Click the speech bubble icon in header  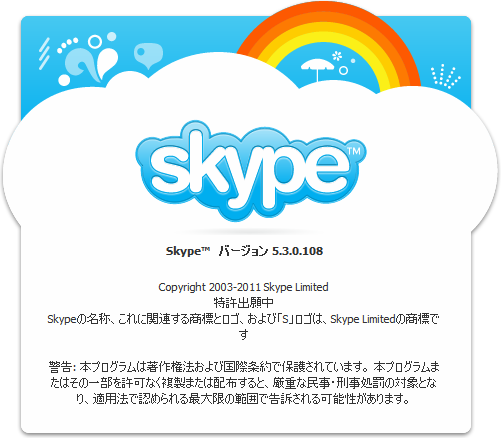point(148,55)
